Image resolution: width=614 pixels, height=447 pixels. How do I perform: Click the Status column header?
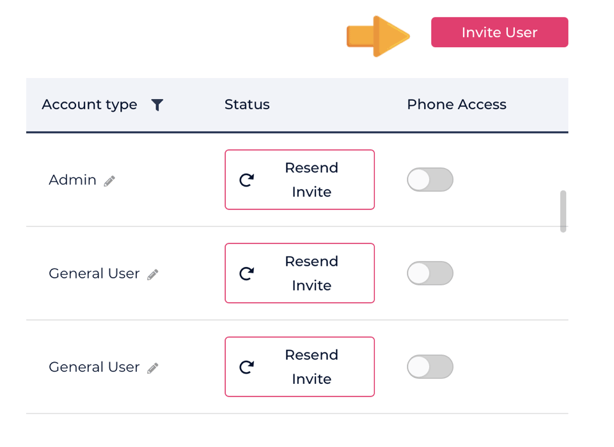click(x=247, y=105)
